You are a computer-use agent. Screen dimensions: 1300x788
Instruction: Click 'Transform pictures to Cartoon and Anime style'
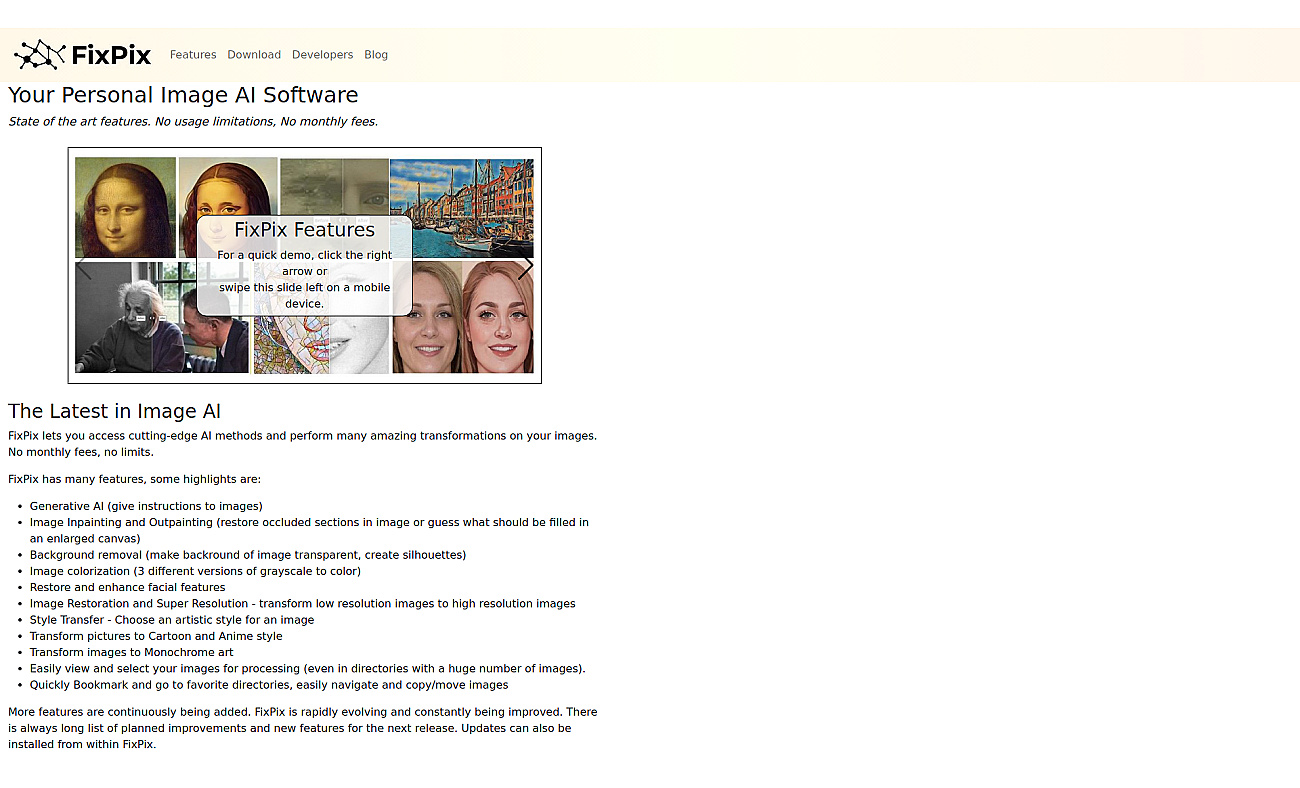[x=156, y=636]
